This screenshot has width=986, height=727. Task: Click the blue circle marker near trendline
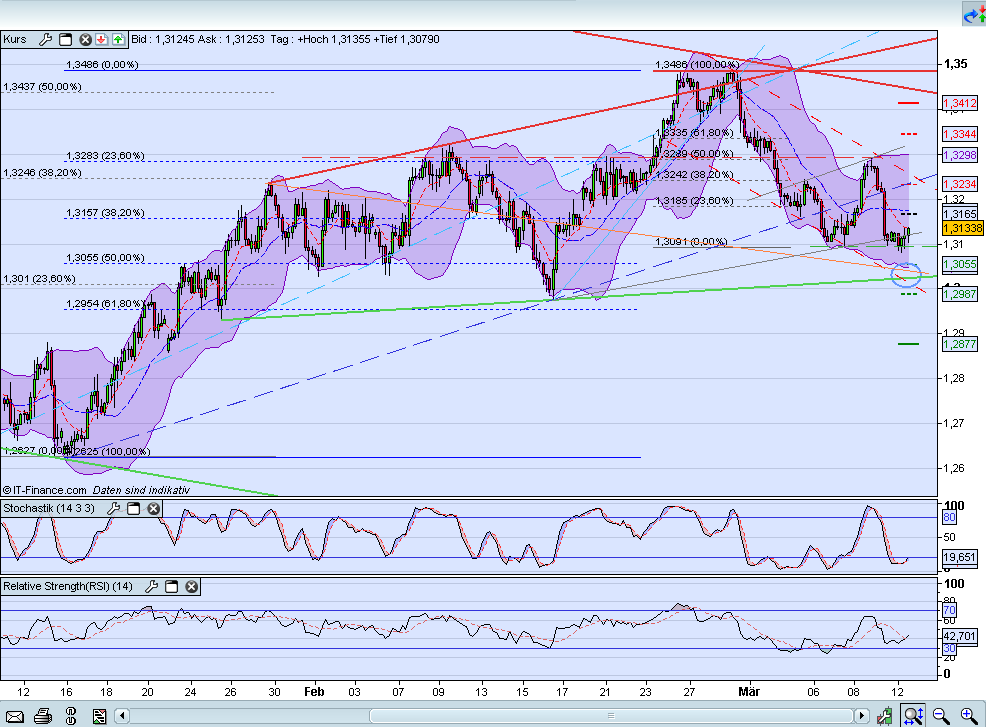906,274
